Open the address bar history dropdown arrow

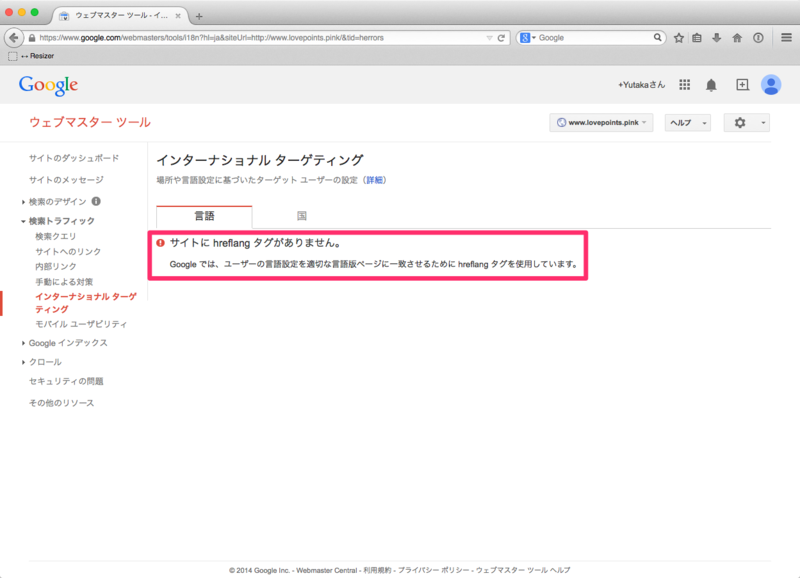coord(489,38)
